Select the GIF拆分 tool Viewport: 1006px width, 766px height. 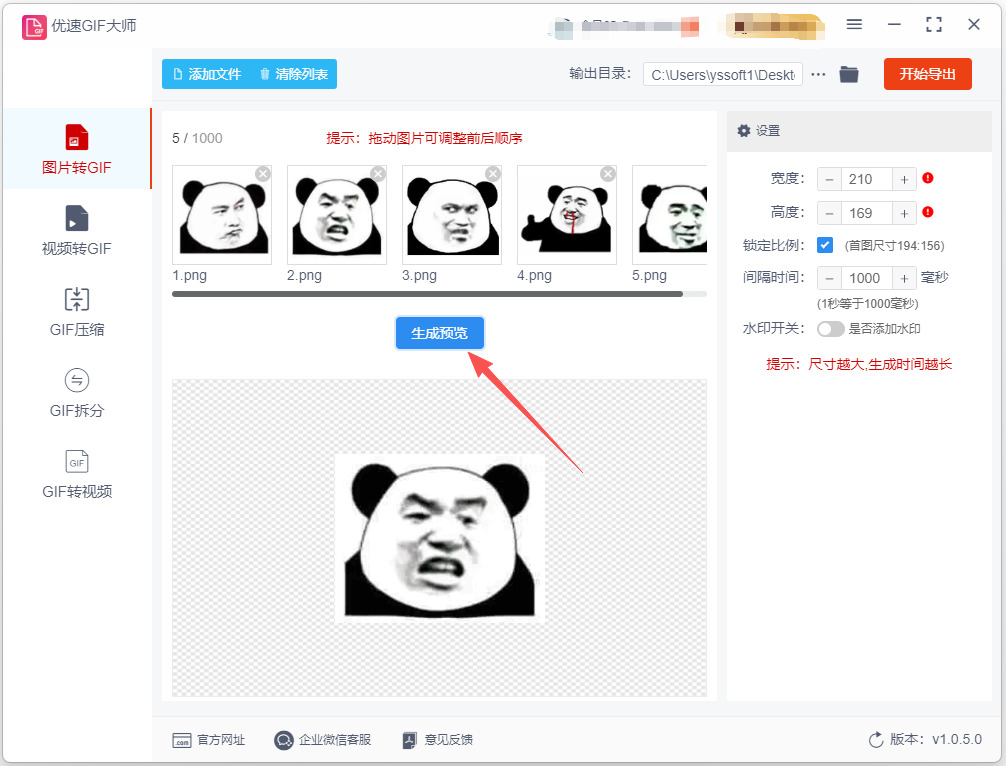[x=76, y=393]
